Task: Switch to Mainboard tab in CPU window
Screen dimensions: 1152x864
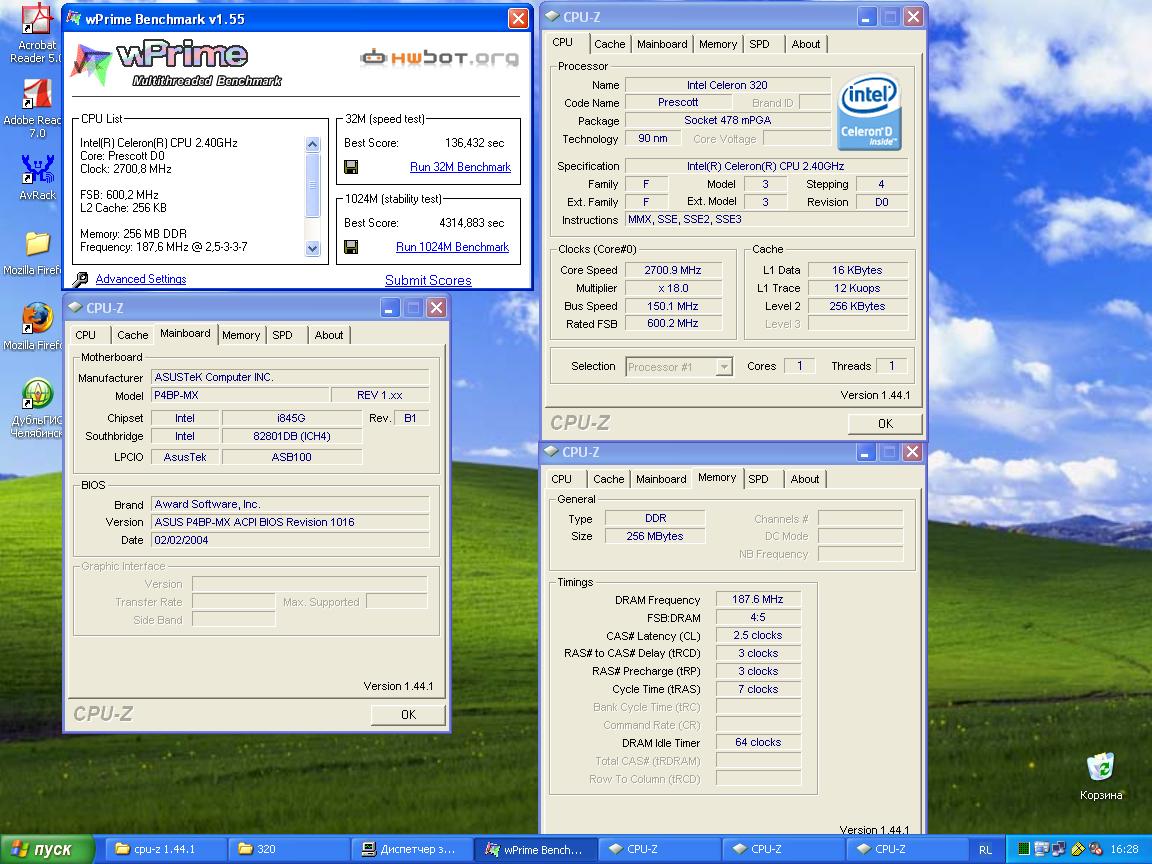Action: point(662,44)
